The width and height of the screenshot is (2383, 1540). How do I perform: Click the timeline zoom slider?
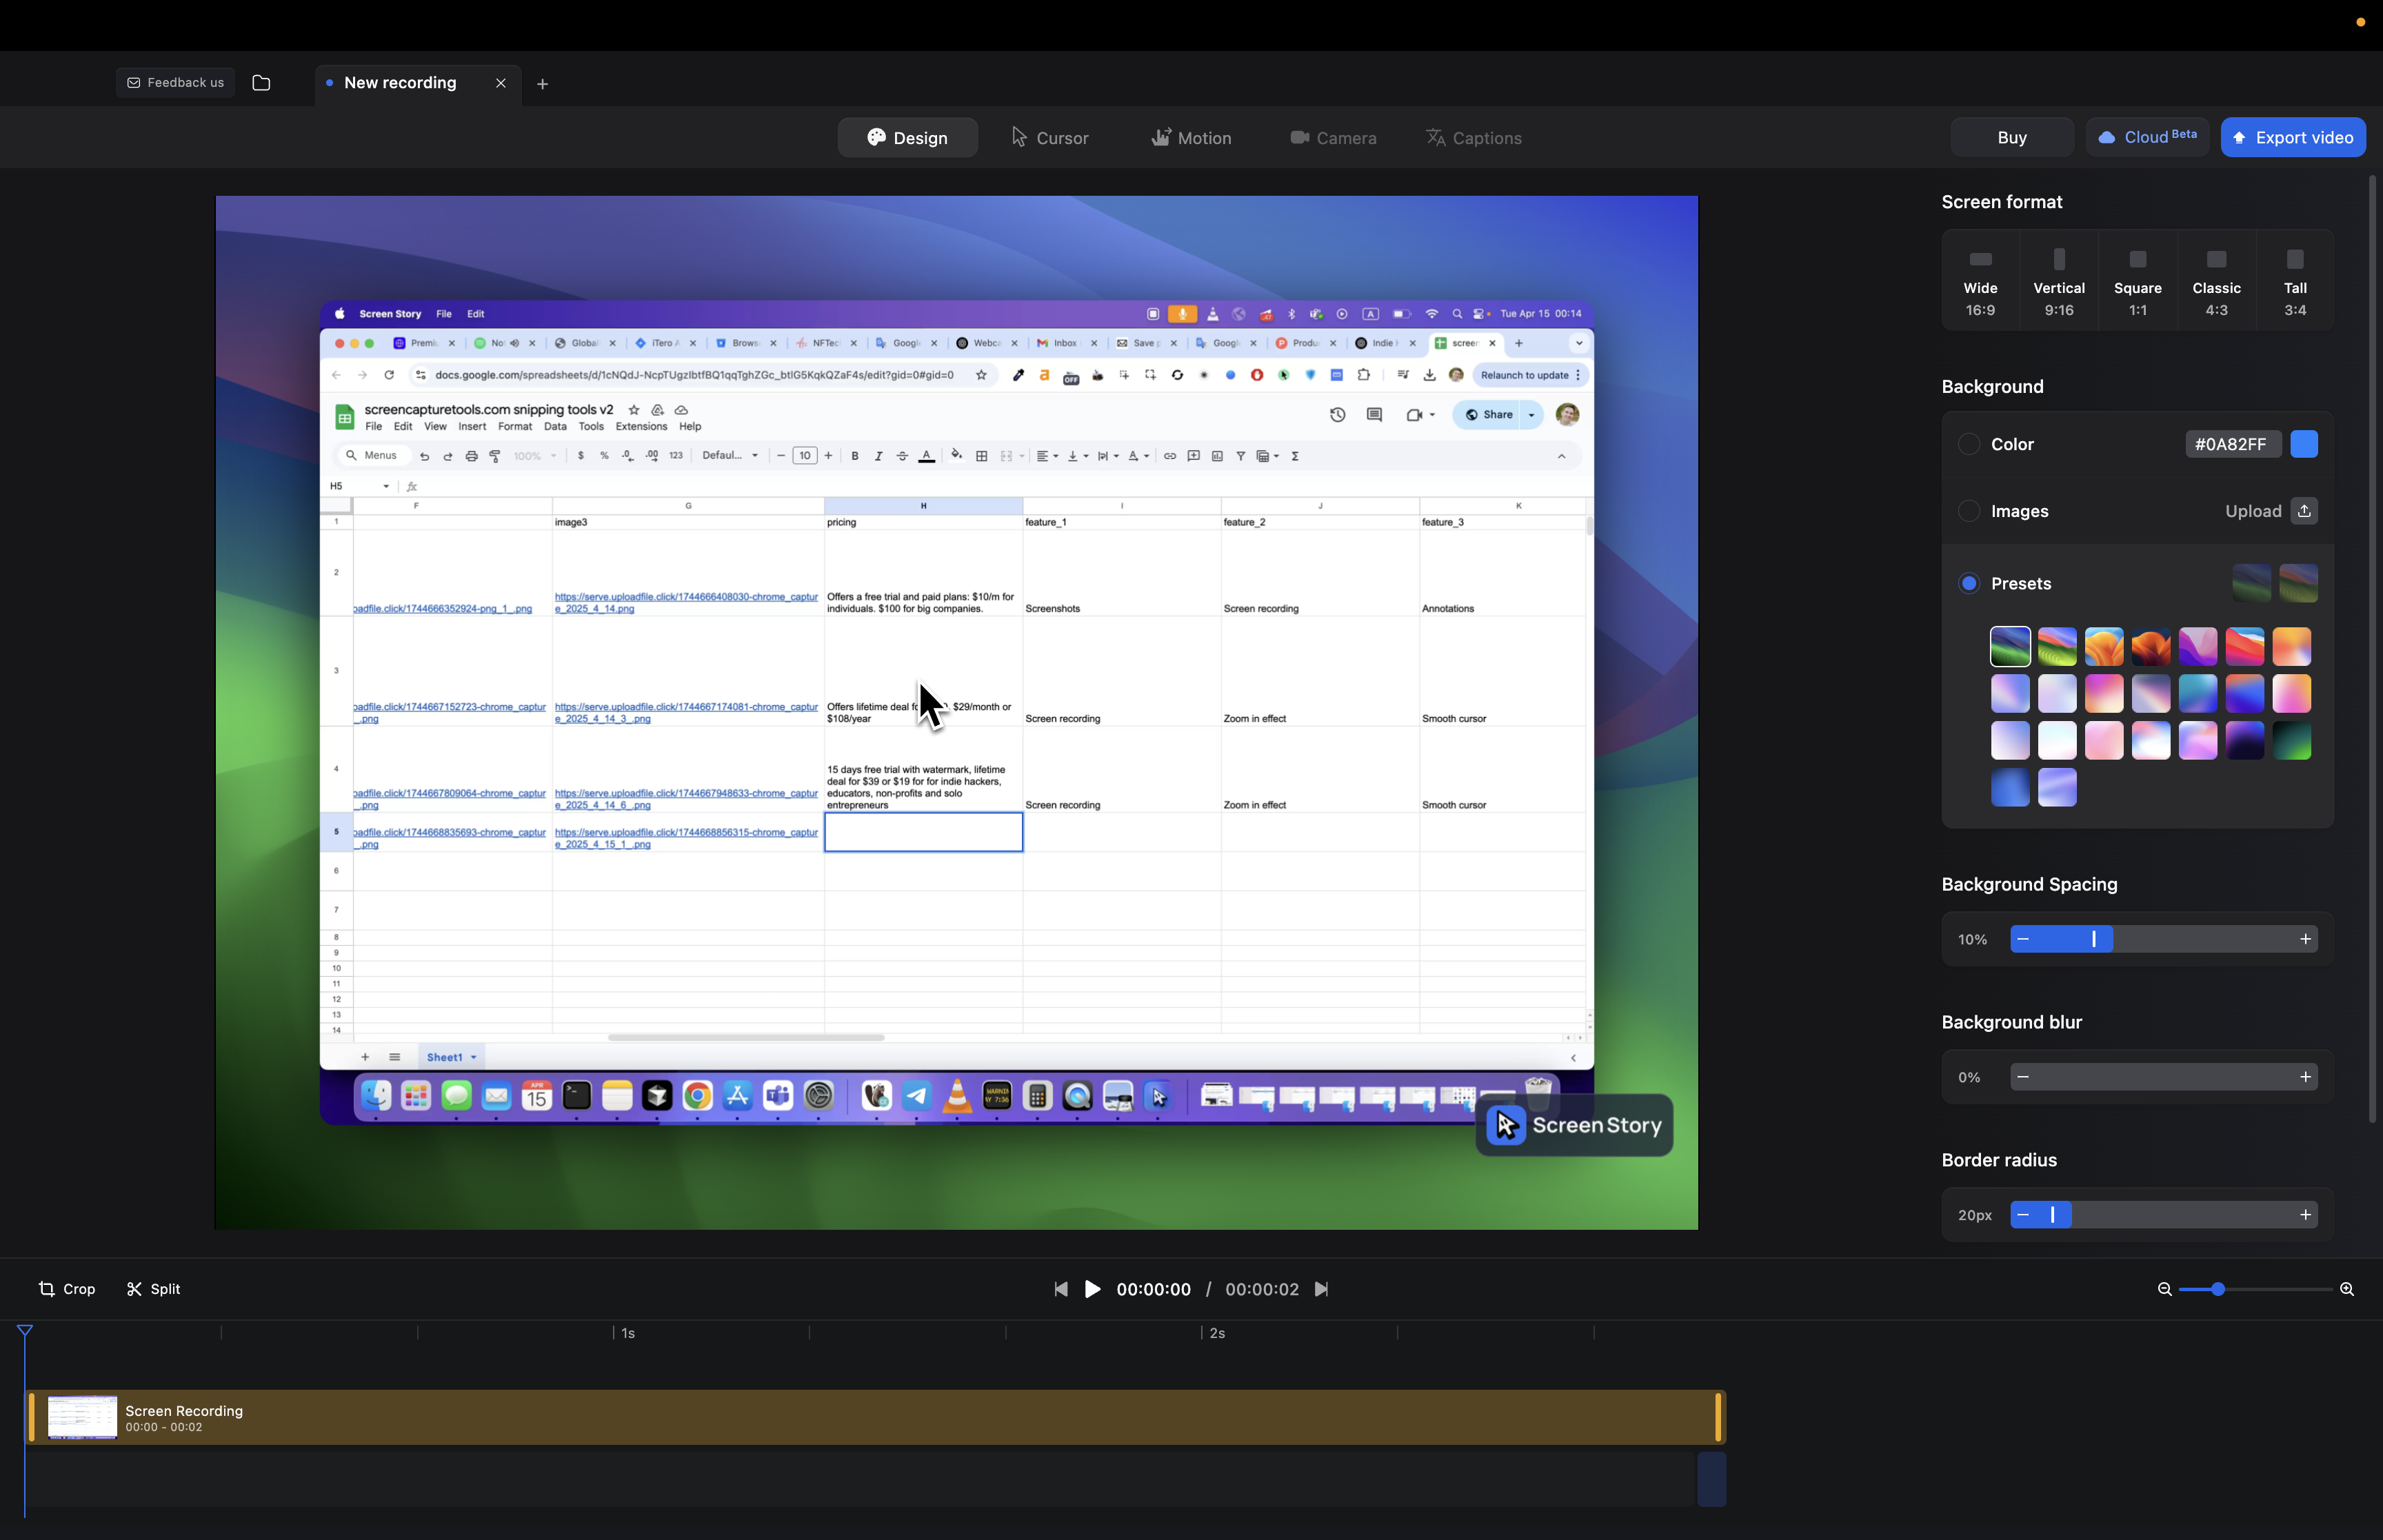2255,1290
